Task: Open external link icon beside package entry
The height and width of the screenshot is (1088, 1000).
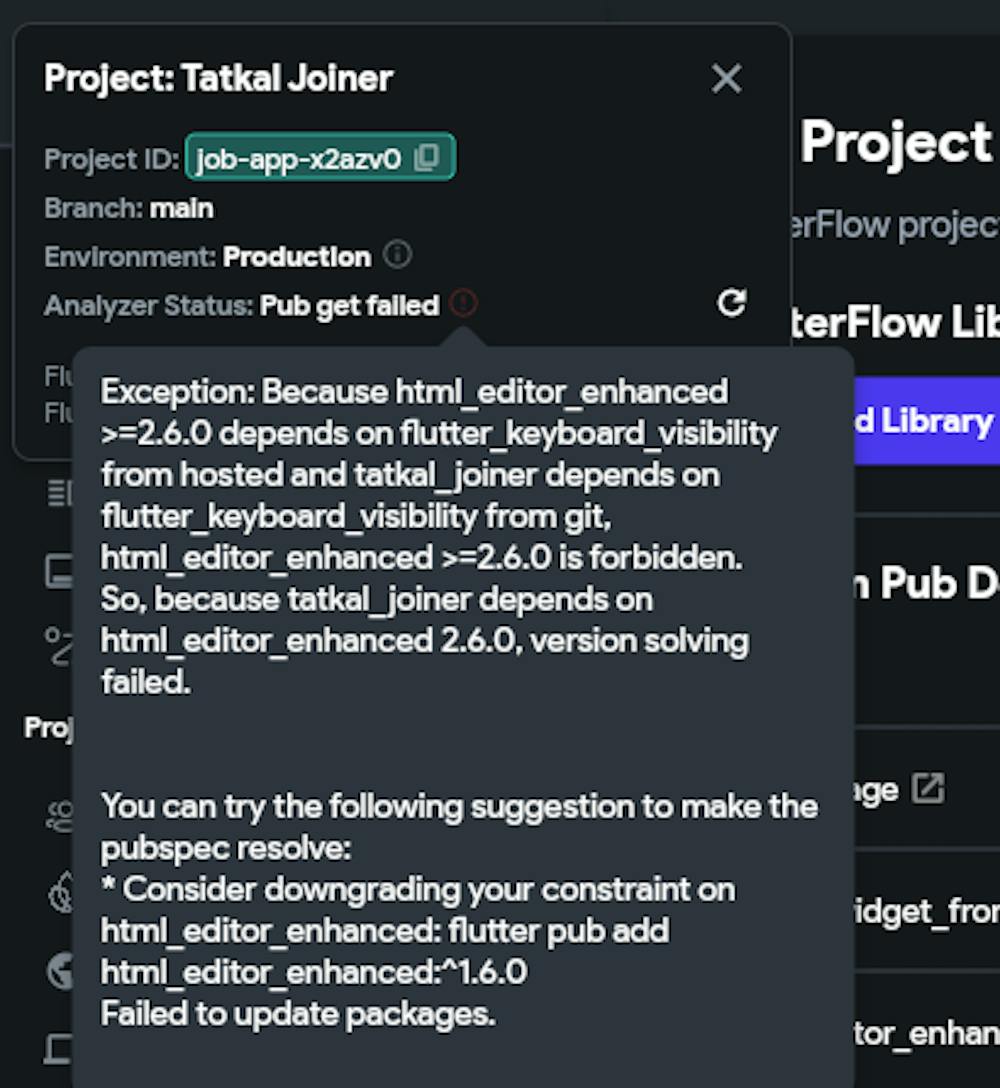Action: 929,789
